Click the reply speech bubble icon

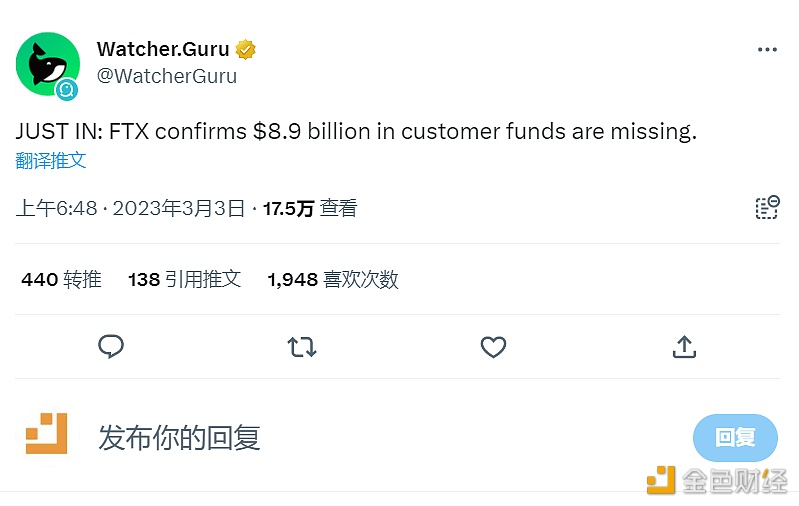coord(111,346)
